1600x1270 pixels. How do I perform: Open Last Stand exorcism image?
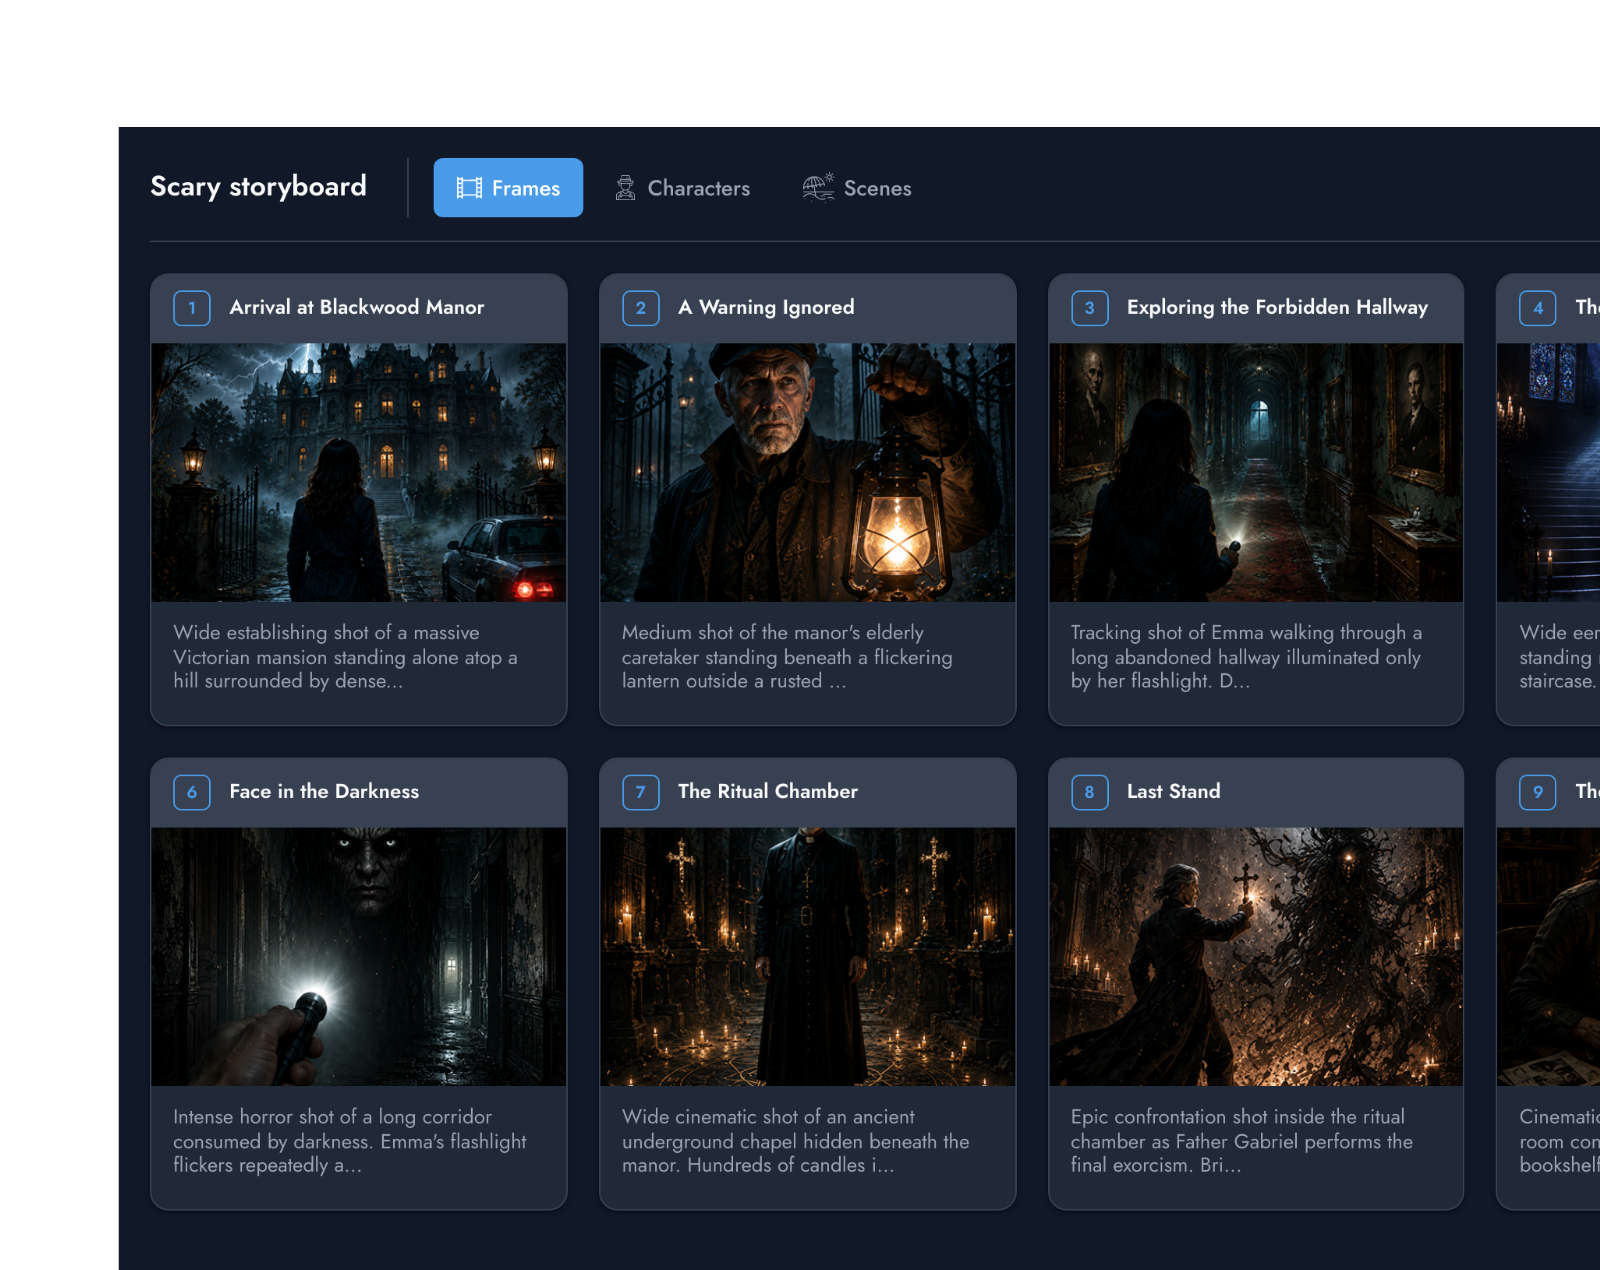click(x=1256, y=957)
